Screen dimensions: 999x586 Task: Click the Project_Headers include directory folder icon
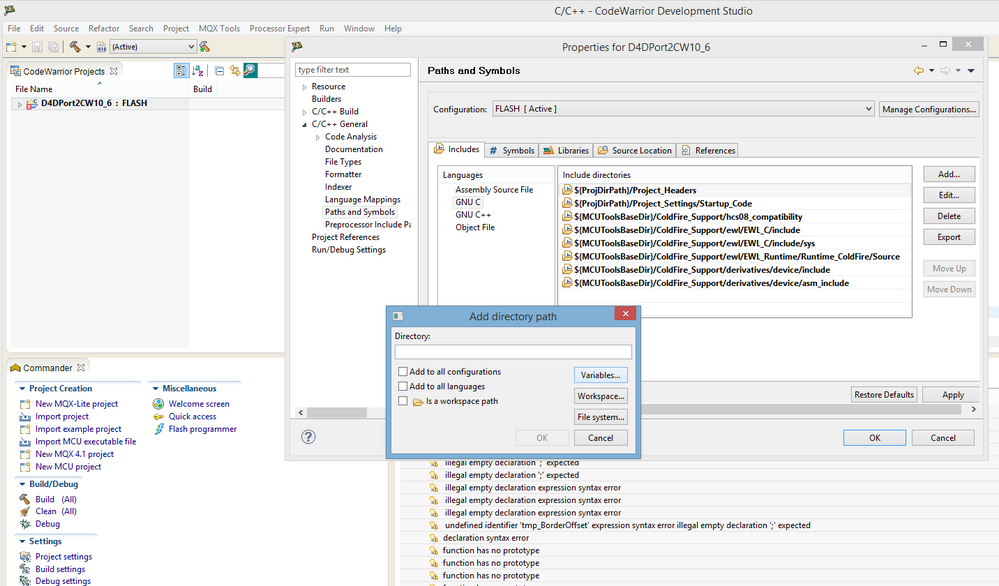pos(567,190)
